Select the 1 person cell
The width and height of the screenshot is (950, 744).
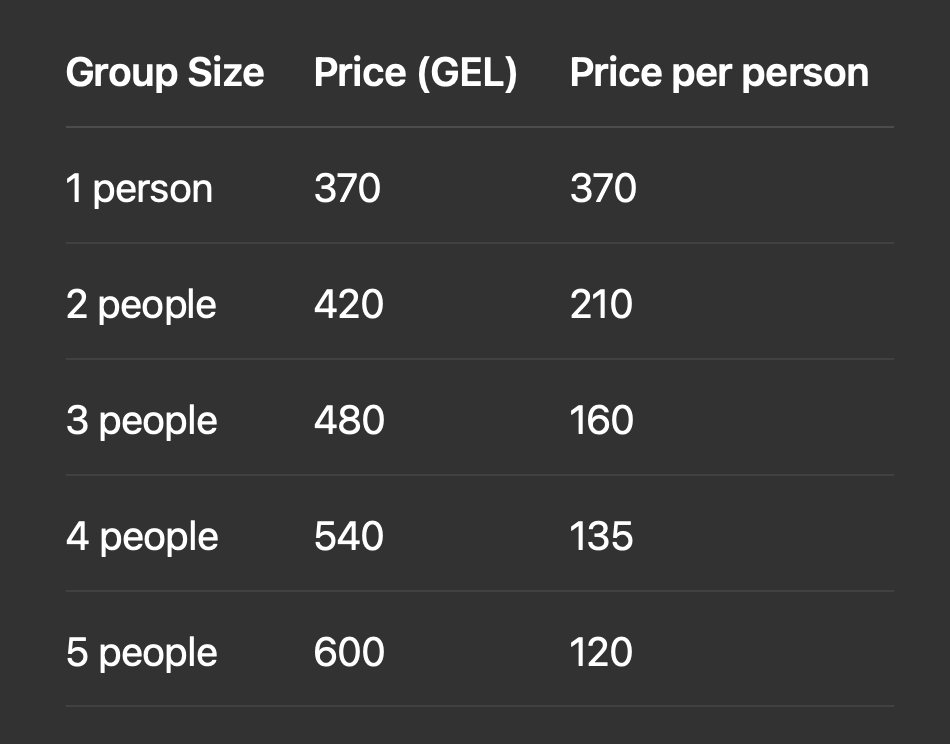coord(139,189)
